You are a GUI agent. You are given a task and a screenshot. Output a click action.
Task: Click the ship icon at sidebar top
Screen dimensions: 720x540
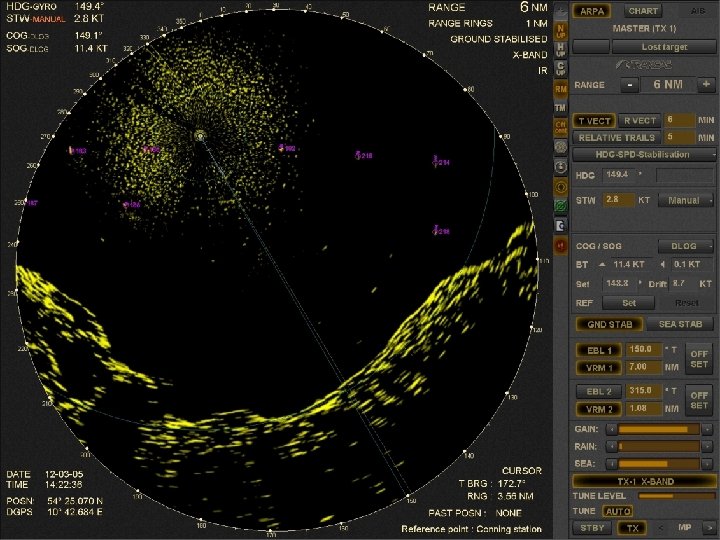[x=561, y=12]
